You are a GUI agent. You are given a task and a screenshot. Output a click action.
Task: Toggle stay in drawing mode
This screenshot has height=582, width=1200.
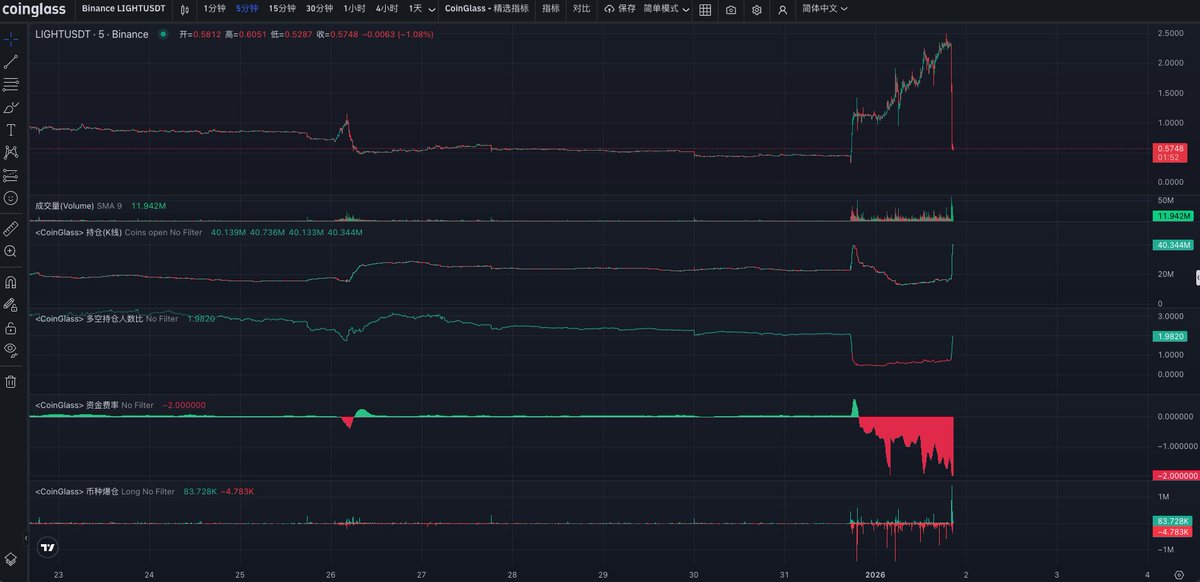coord(11,304)
